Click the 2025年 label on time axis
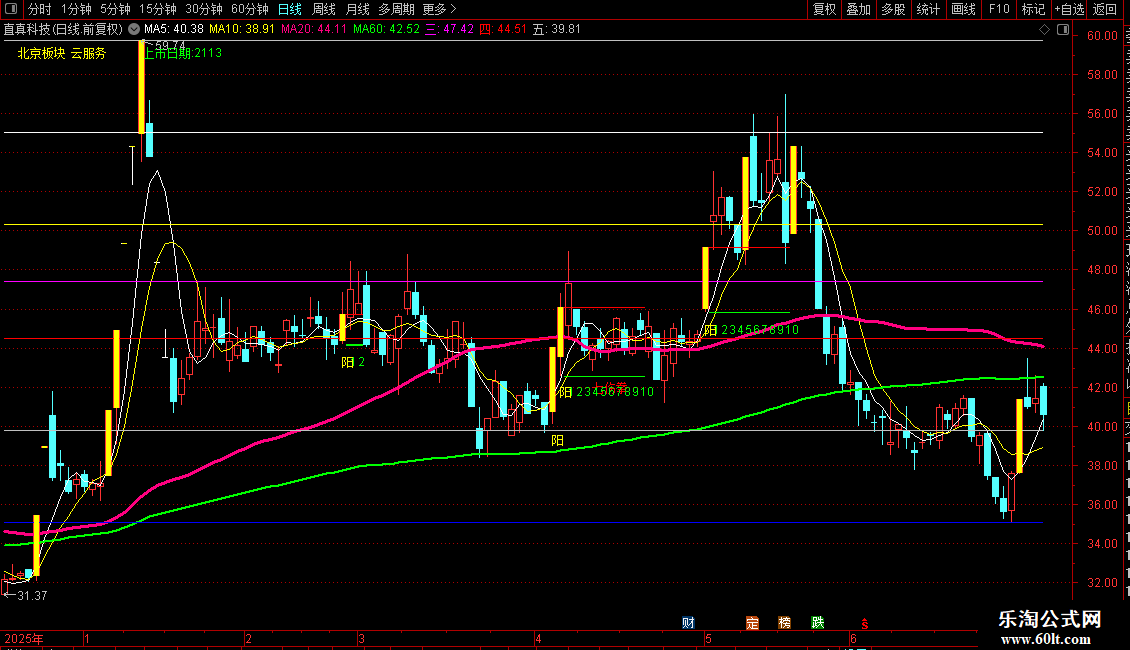Image resolution: width=1130 pixels, height=650 pixels. pyautogui.click(x=24, y=638)
